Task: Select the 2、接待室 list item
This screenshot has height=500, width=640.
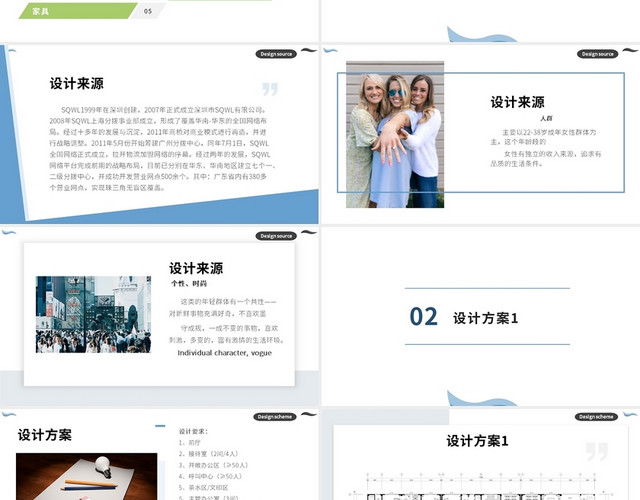Action: [208, 454]
